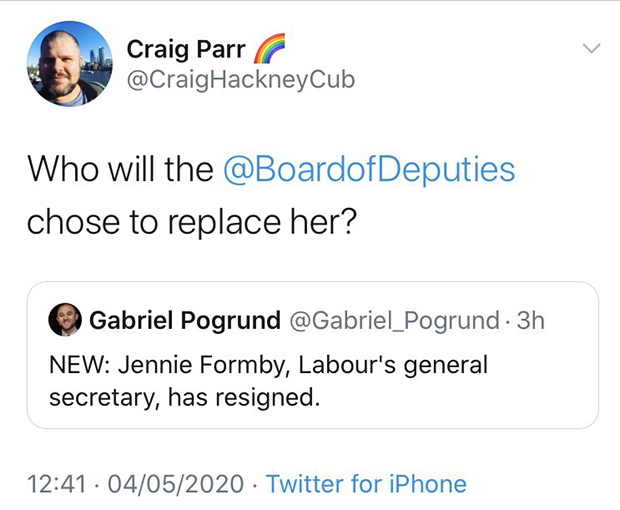Click the quoted tweet's 3h timestamp

(529, 320)
